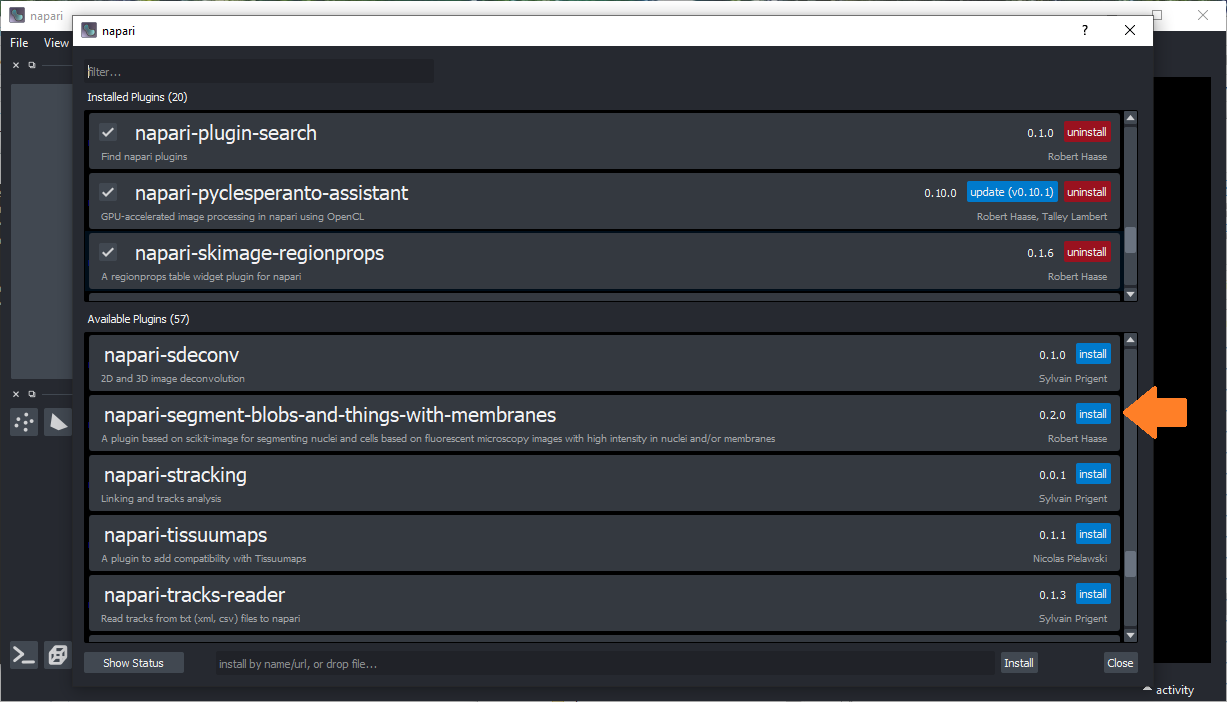
Task: Update pyclesperanto-assistant to v0.10.1
Action: click(x=1012, y=192)
